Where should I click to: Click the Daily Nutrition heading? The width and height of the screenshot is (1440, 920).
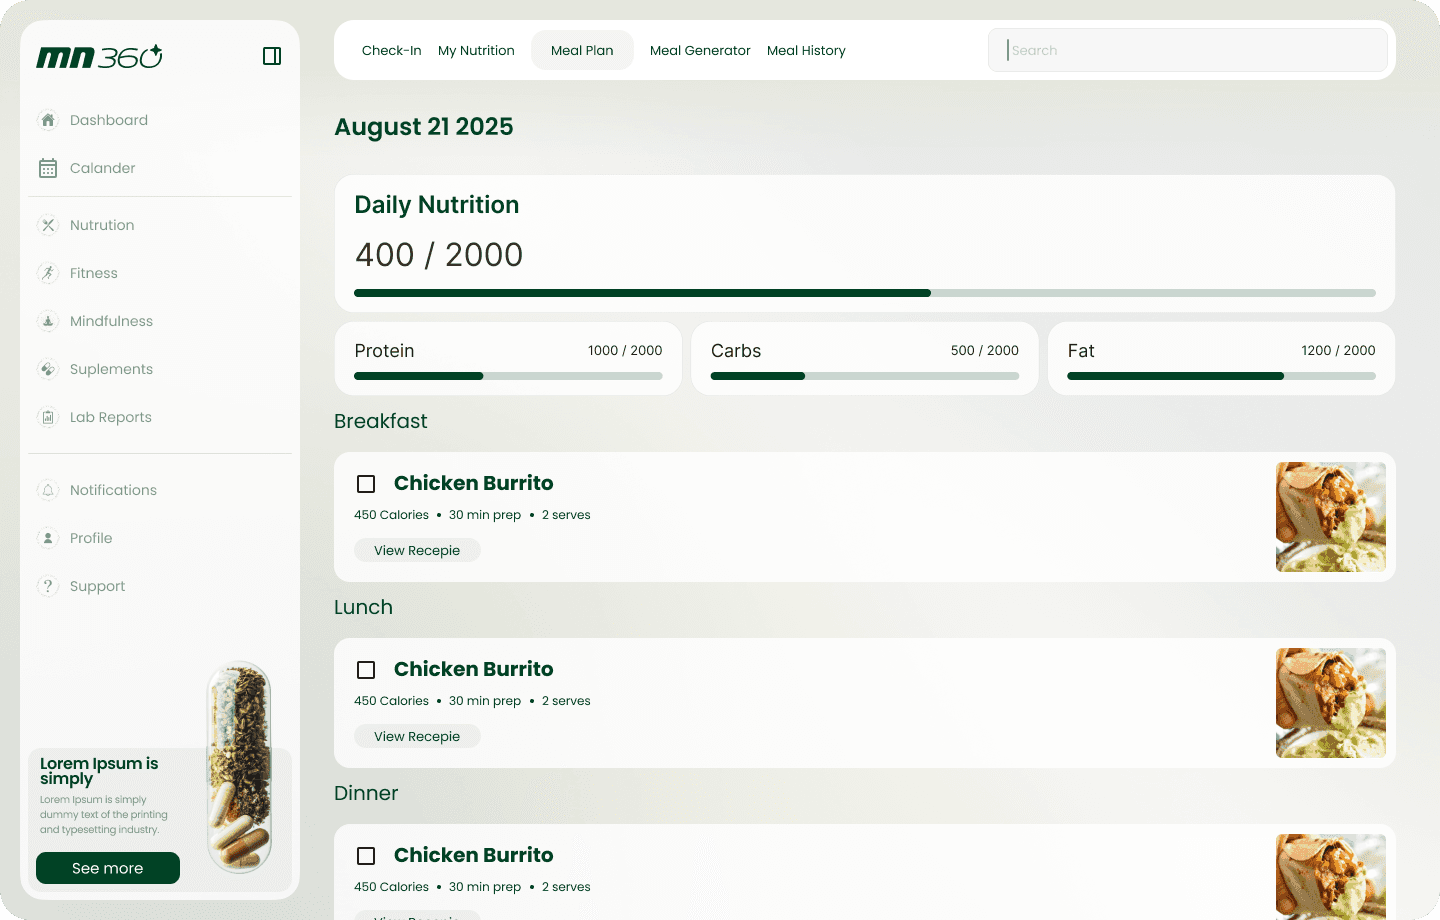point(437,205)
